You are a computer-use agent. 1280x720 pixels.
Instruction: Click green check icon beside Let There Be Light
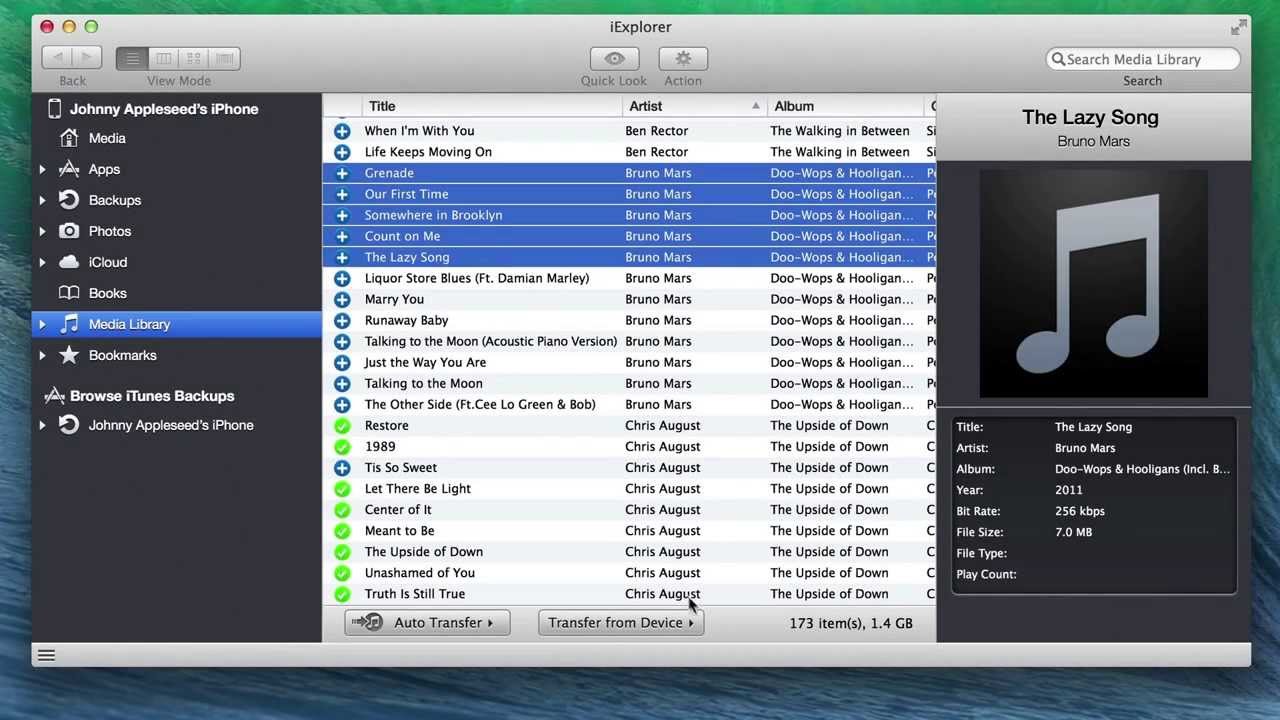click(x=342, y=488)
